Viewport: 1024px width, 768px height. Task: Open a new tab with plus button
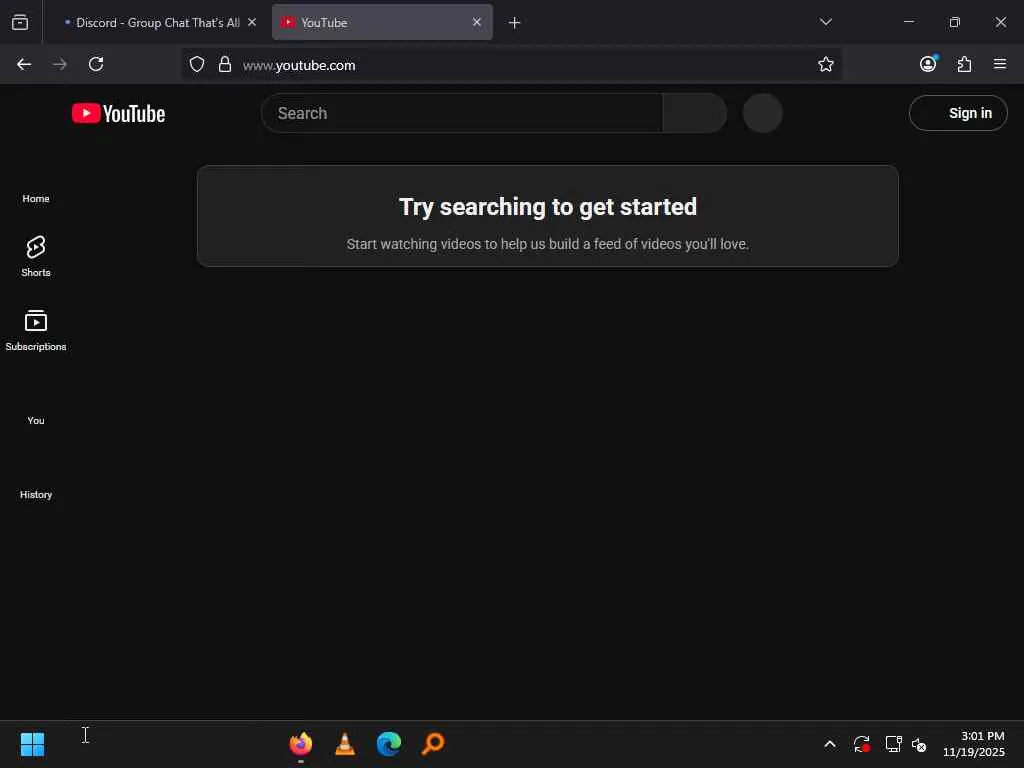coord(515,23)
